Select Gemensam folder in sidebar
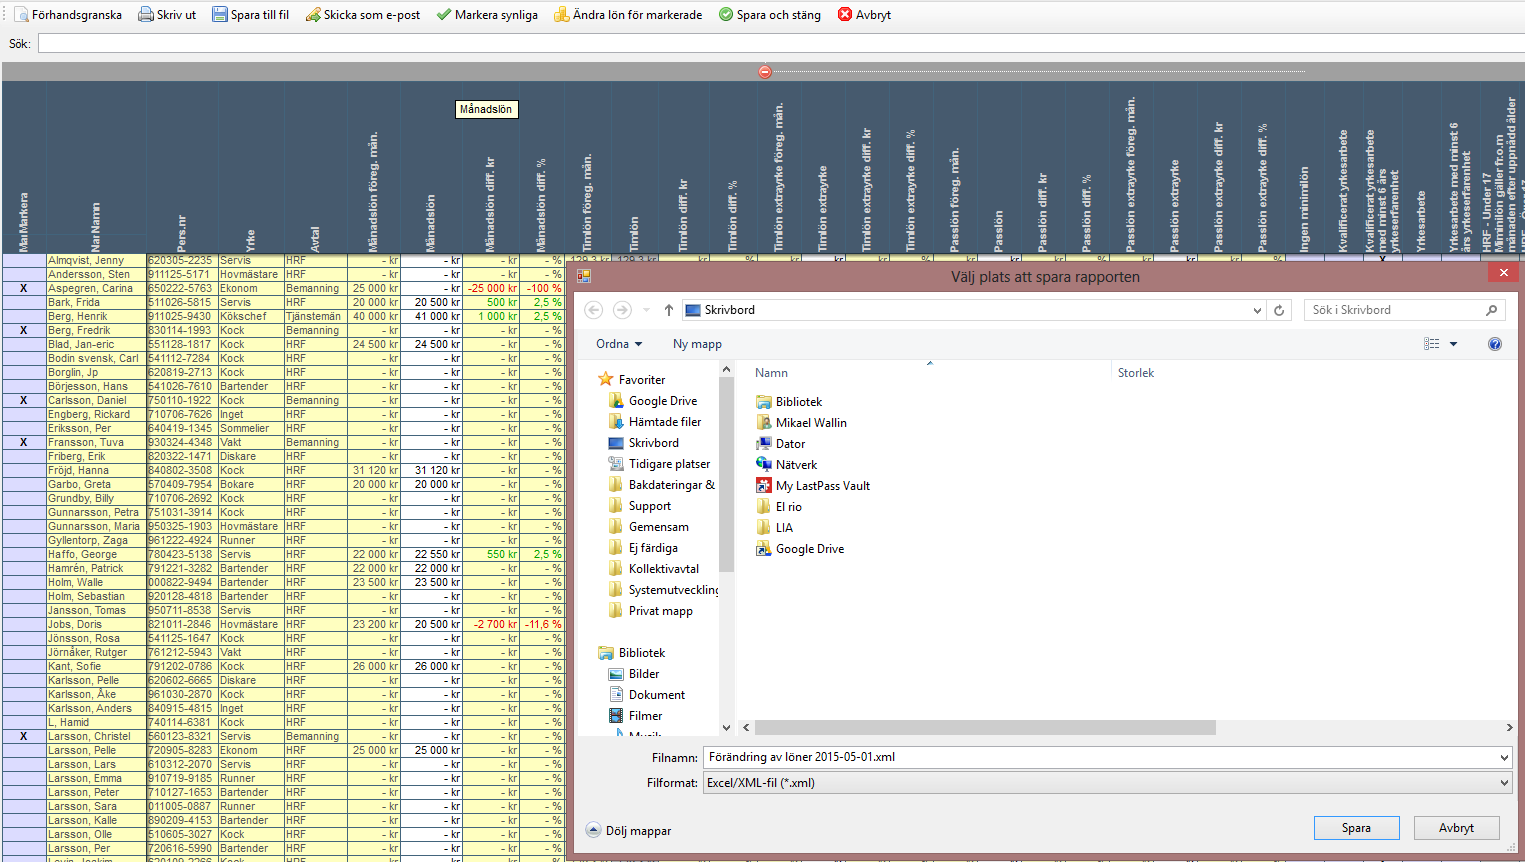1525x862 pixels. (x=648, y=527)
